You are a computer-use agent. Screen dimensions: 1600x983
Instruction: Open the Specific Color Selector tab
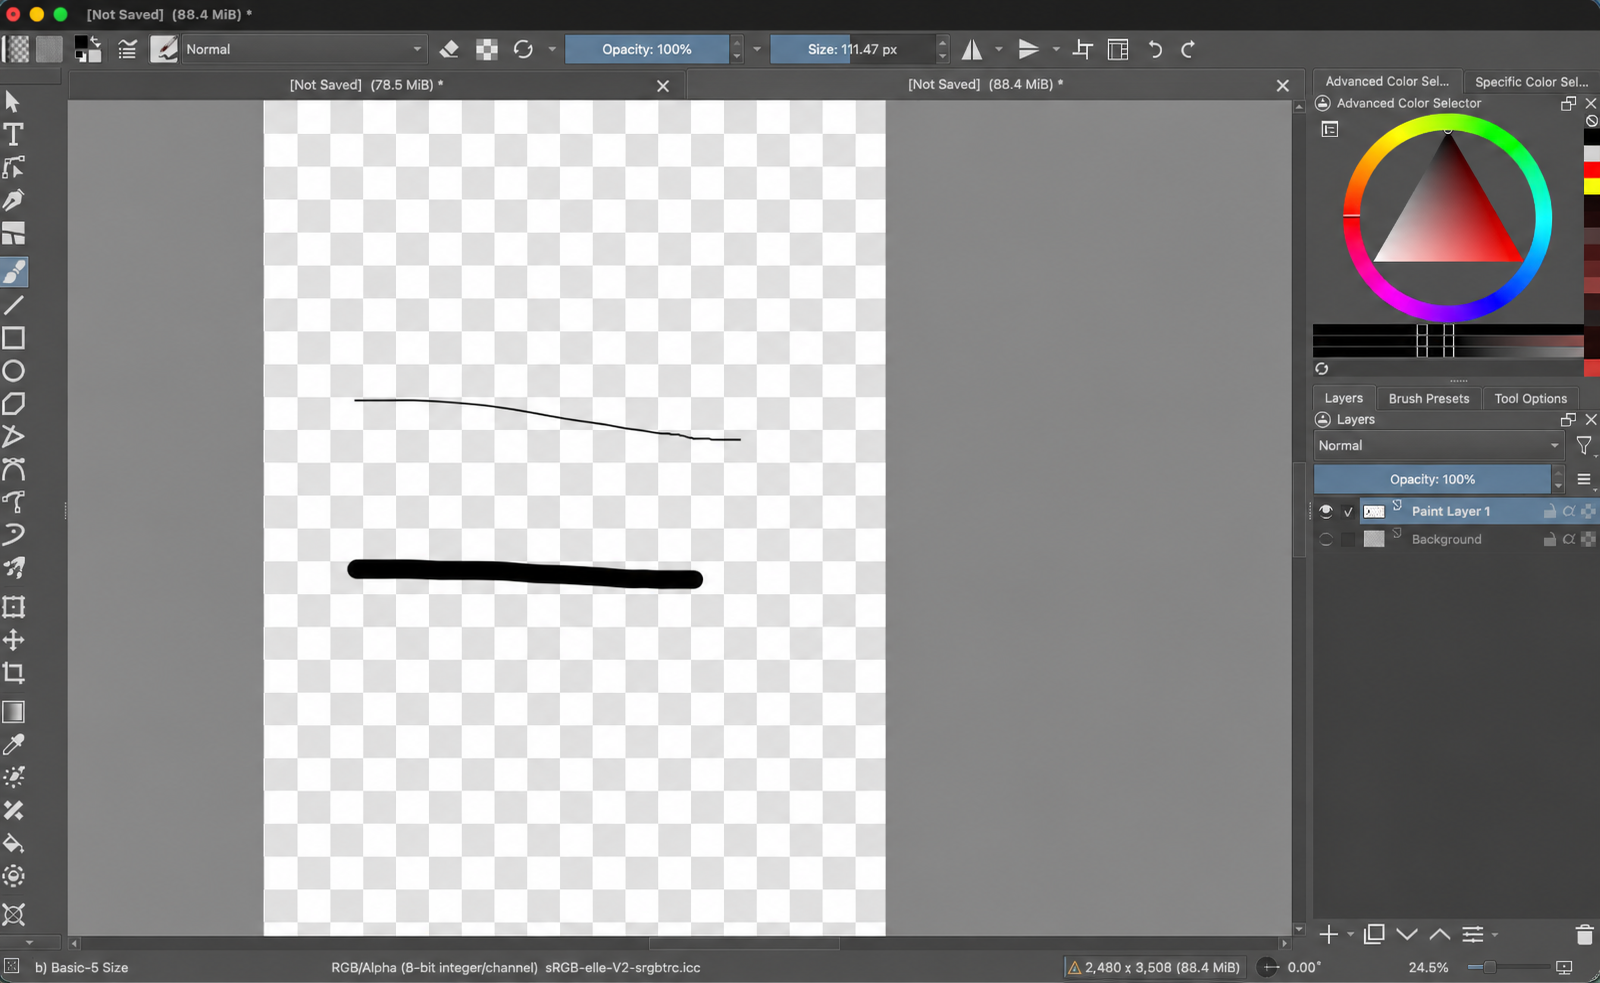(1531, 82)
